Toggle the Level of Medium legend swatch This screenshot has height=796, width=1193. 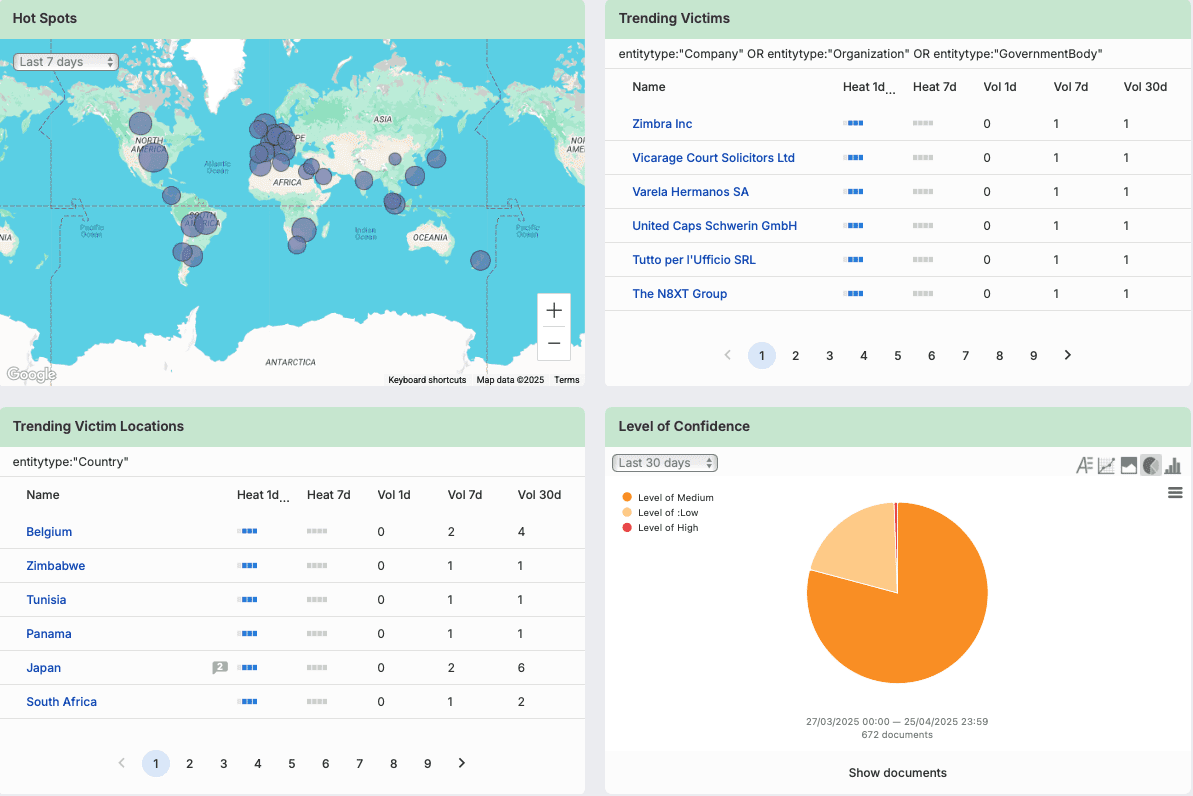tap(627, 497)
